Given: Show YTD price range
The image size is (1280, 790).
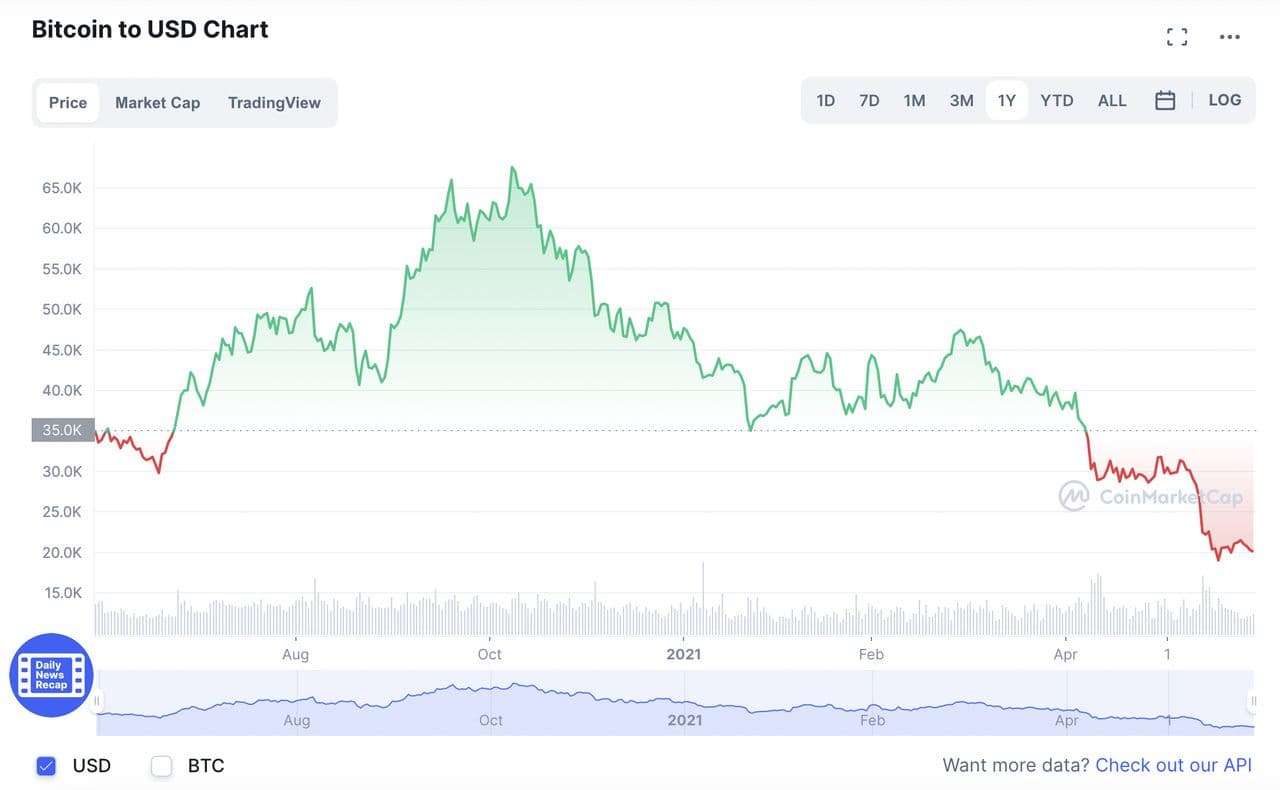Looking at the screenshot, I should (1056, 100).
